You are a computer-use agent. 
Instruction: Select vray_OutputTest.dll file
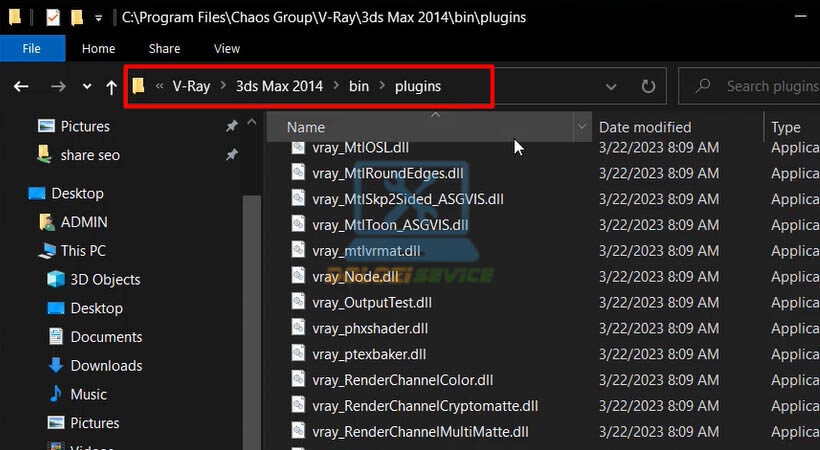(372, 302)
